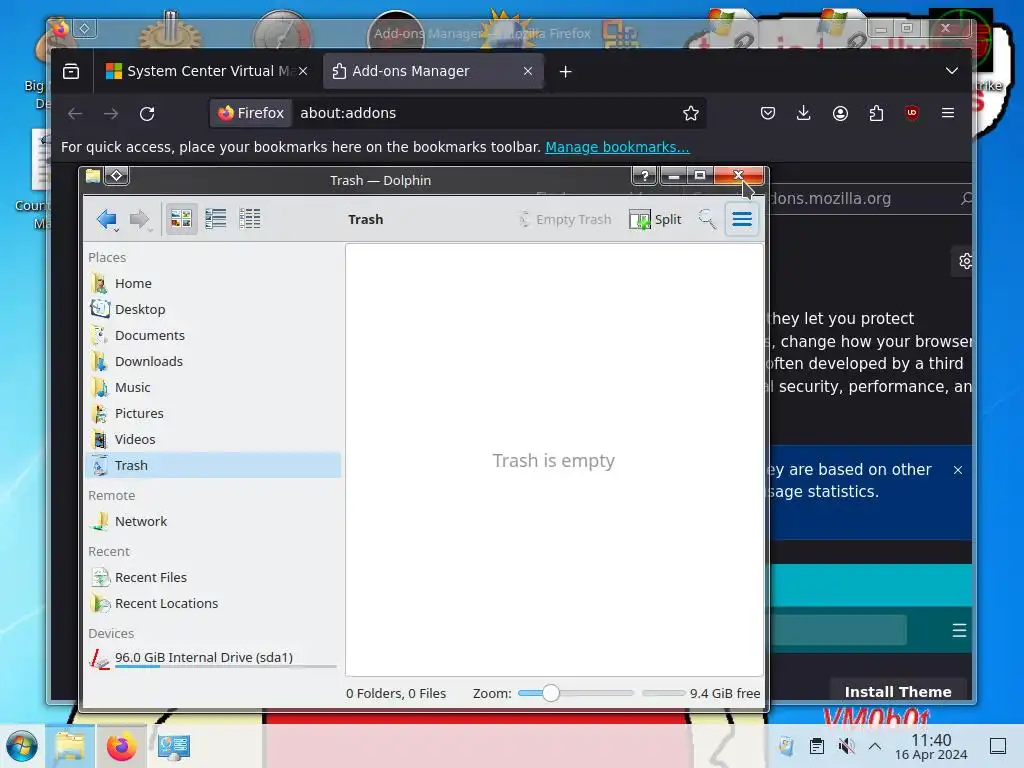Click show desktop button in taskbar
Screen dimensions: 1024x768
(x=997, y=746)
